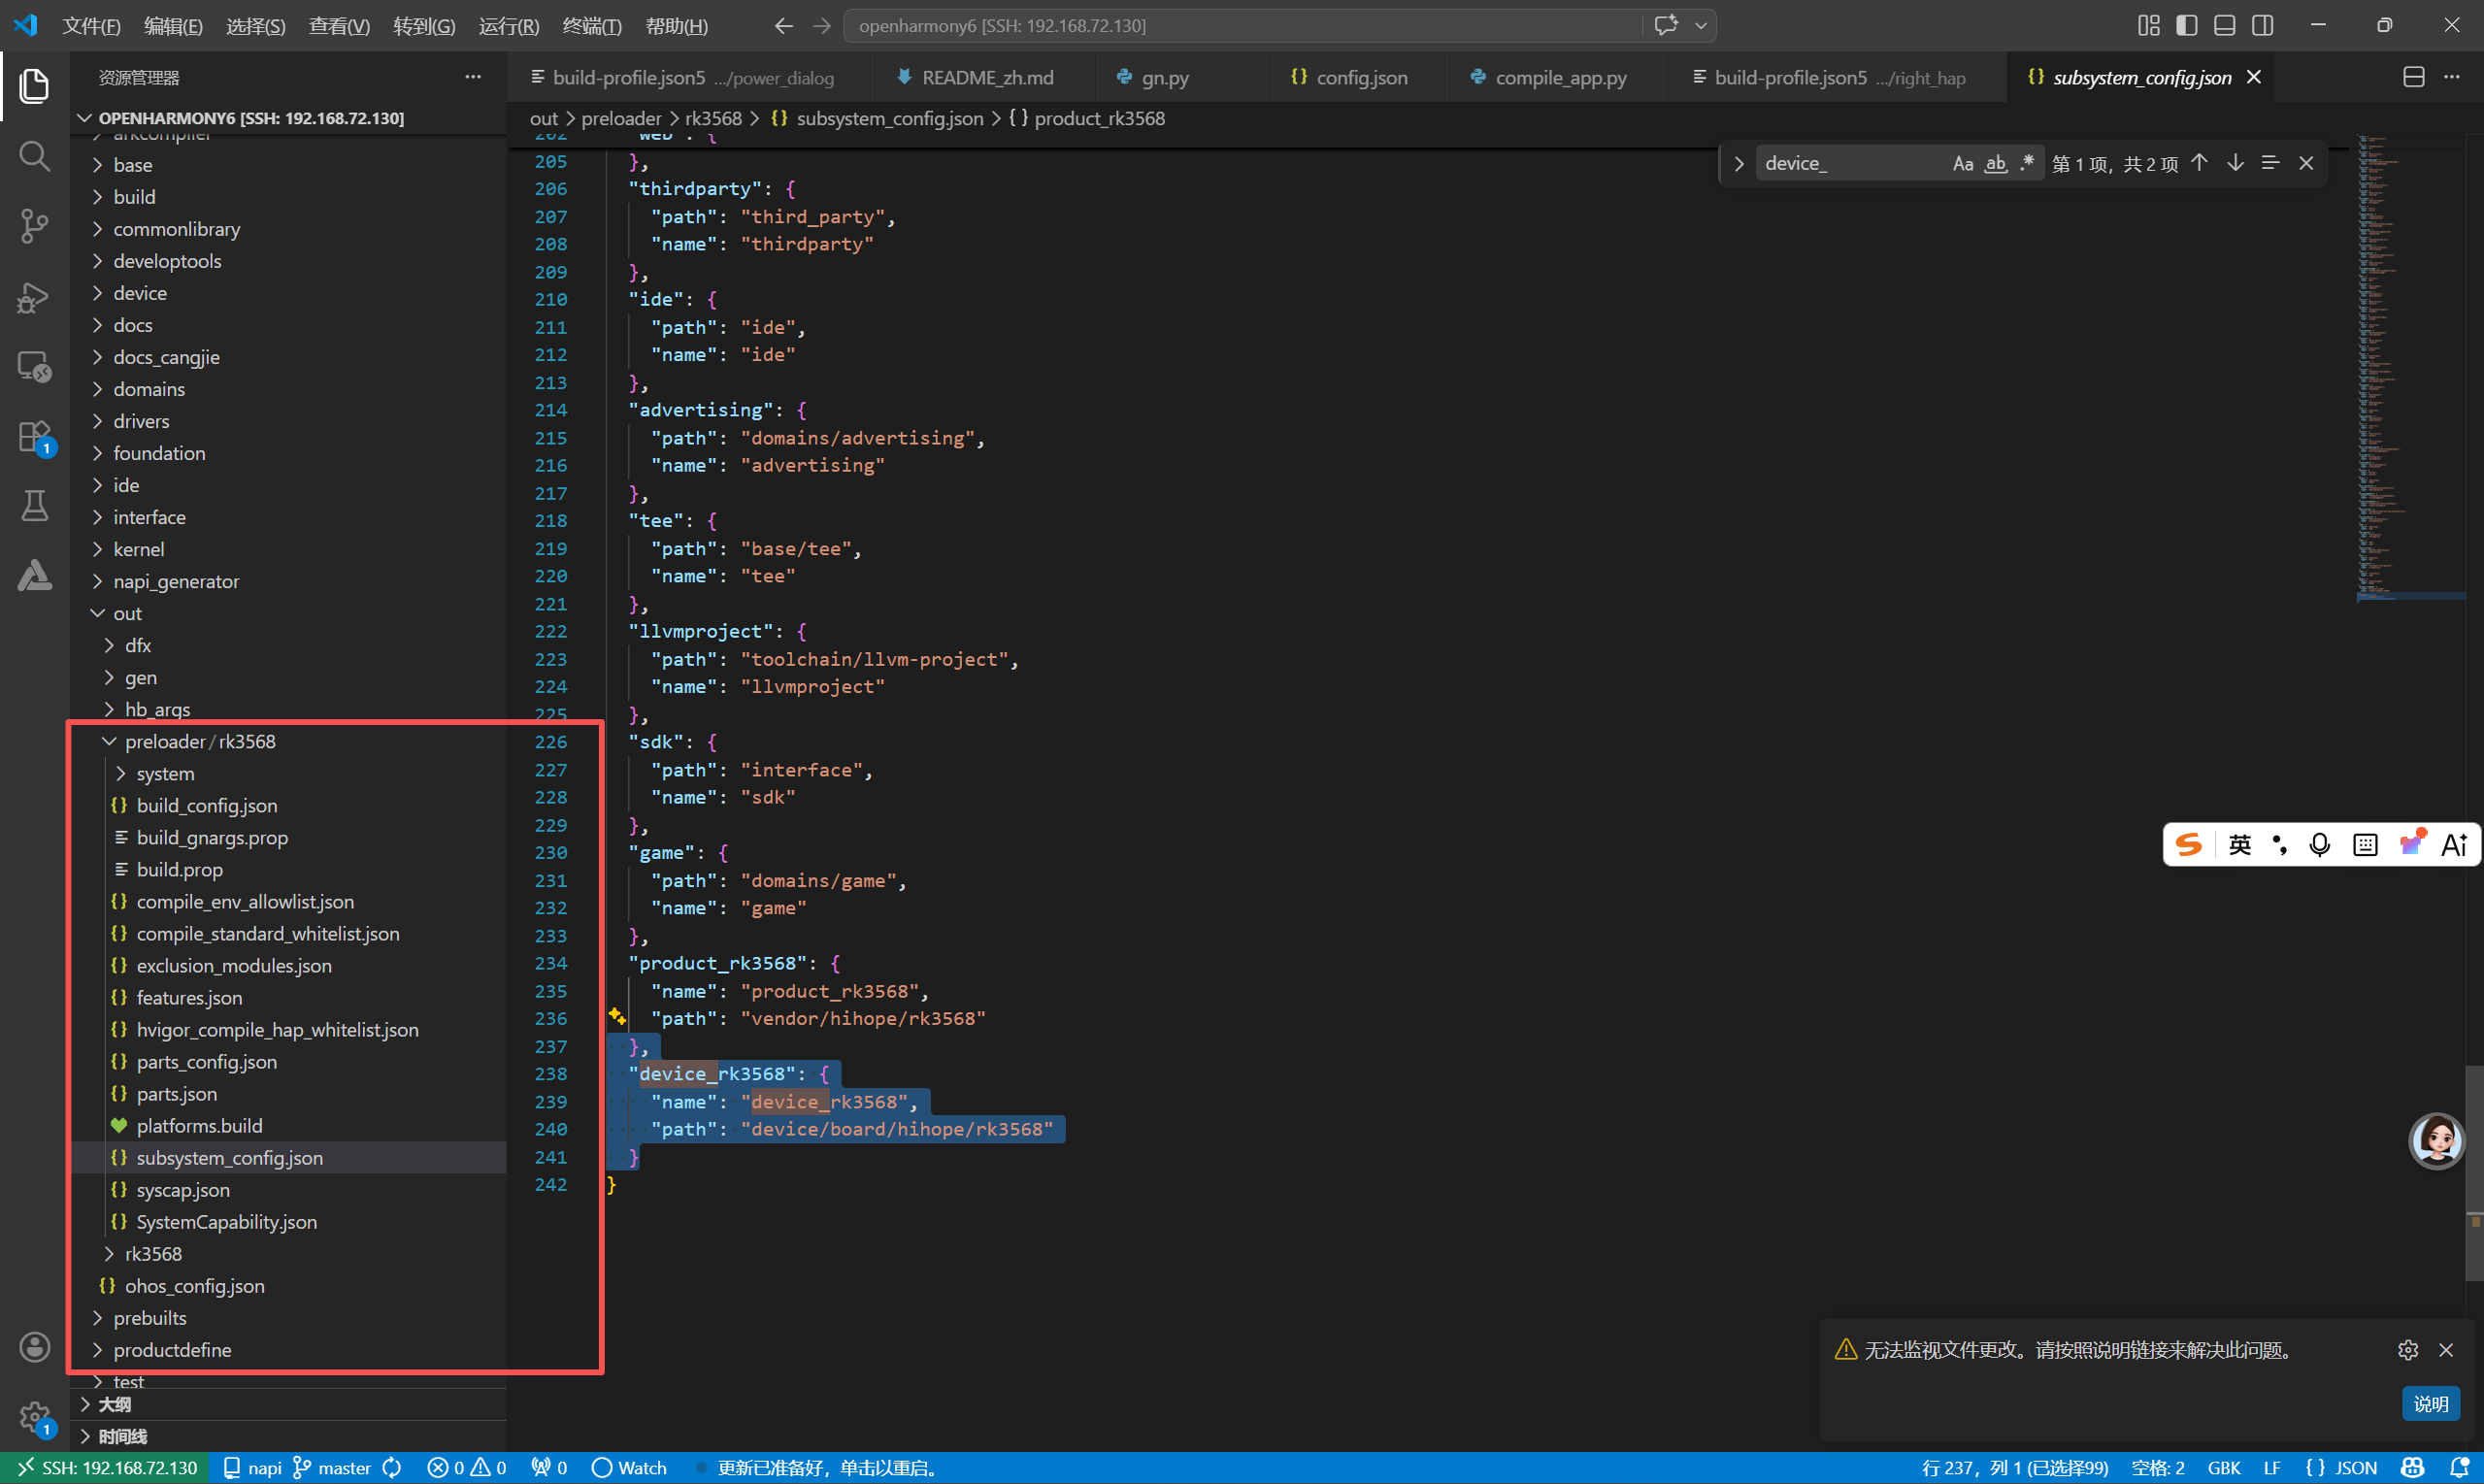Viewport: 2484px width, 1484px height.
Task: Open Manage gear in activity bar
Action: (34, 1415)
